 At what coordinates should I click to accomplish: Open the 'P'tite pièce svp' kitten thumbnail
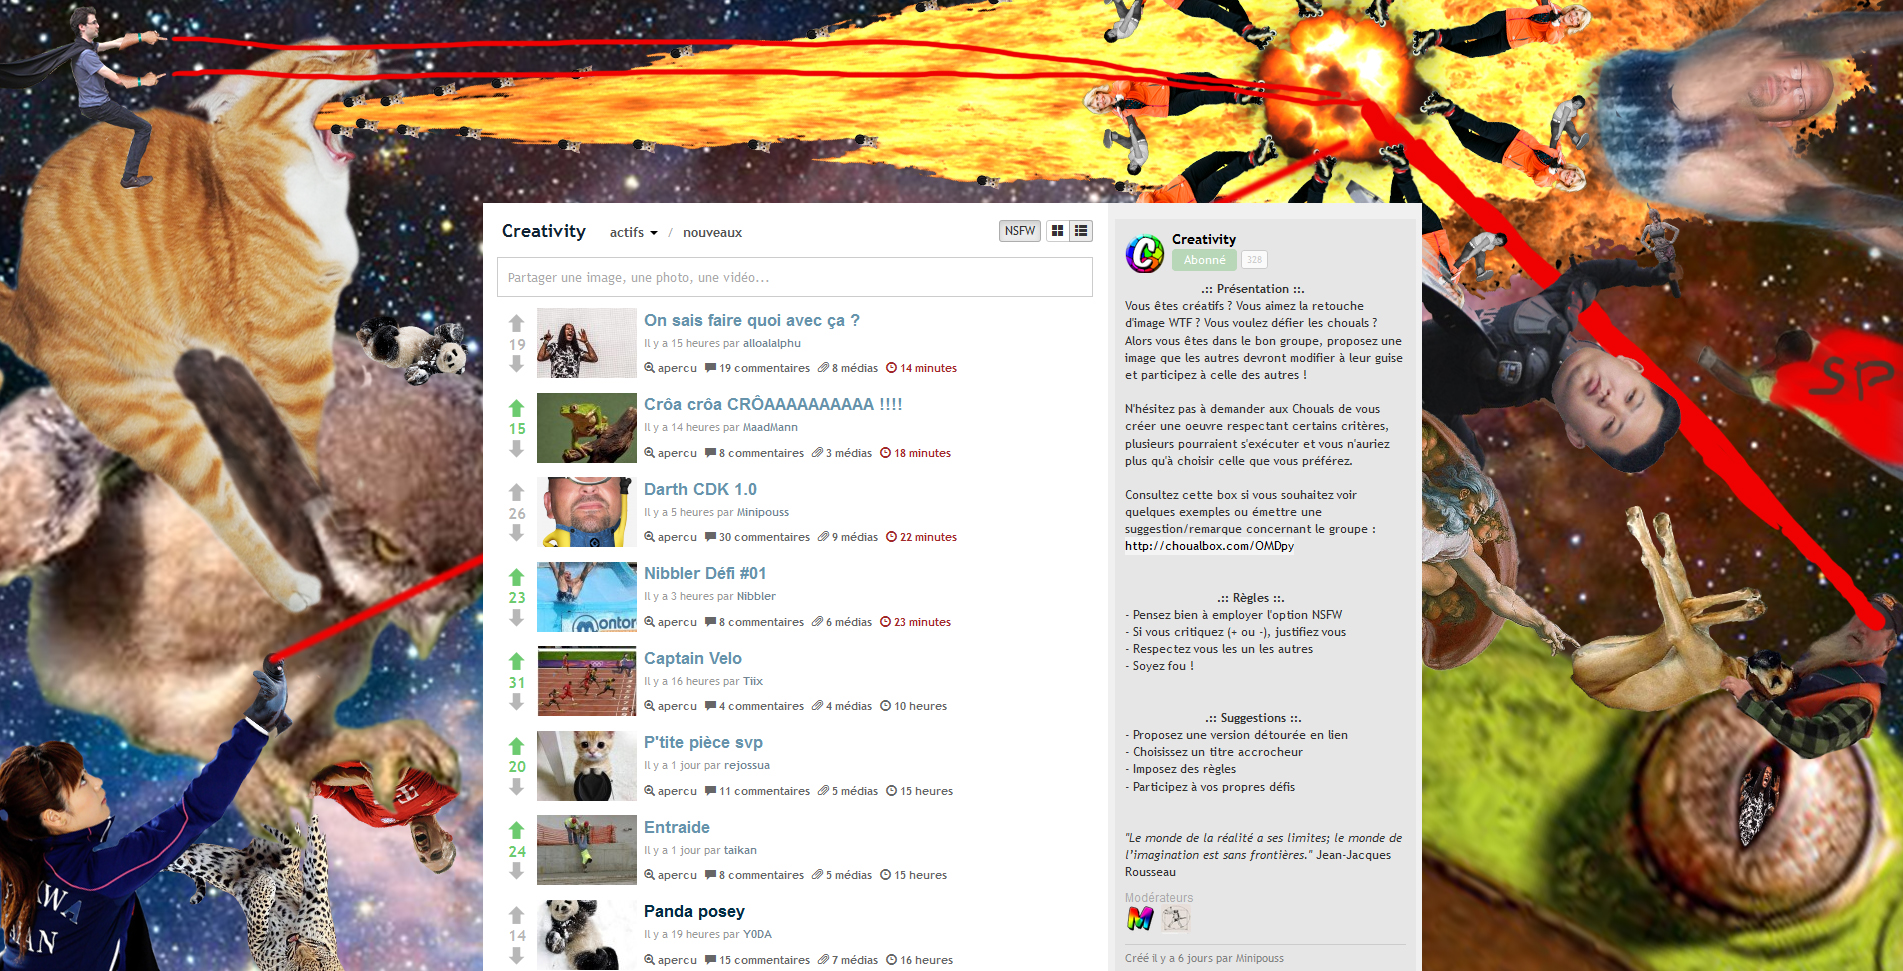point(586,766)
